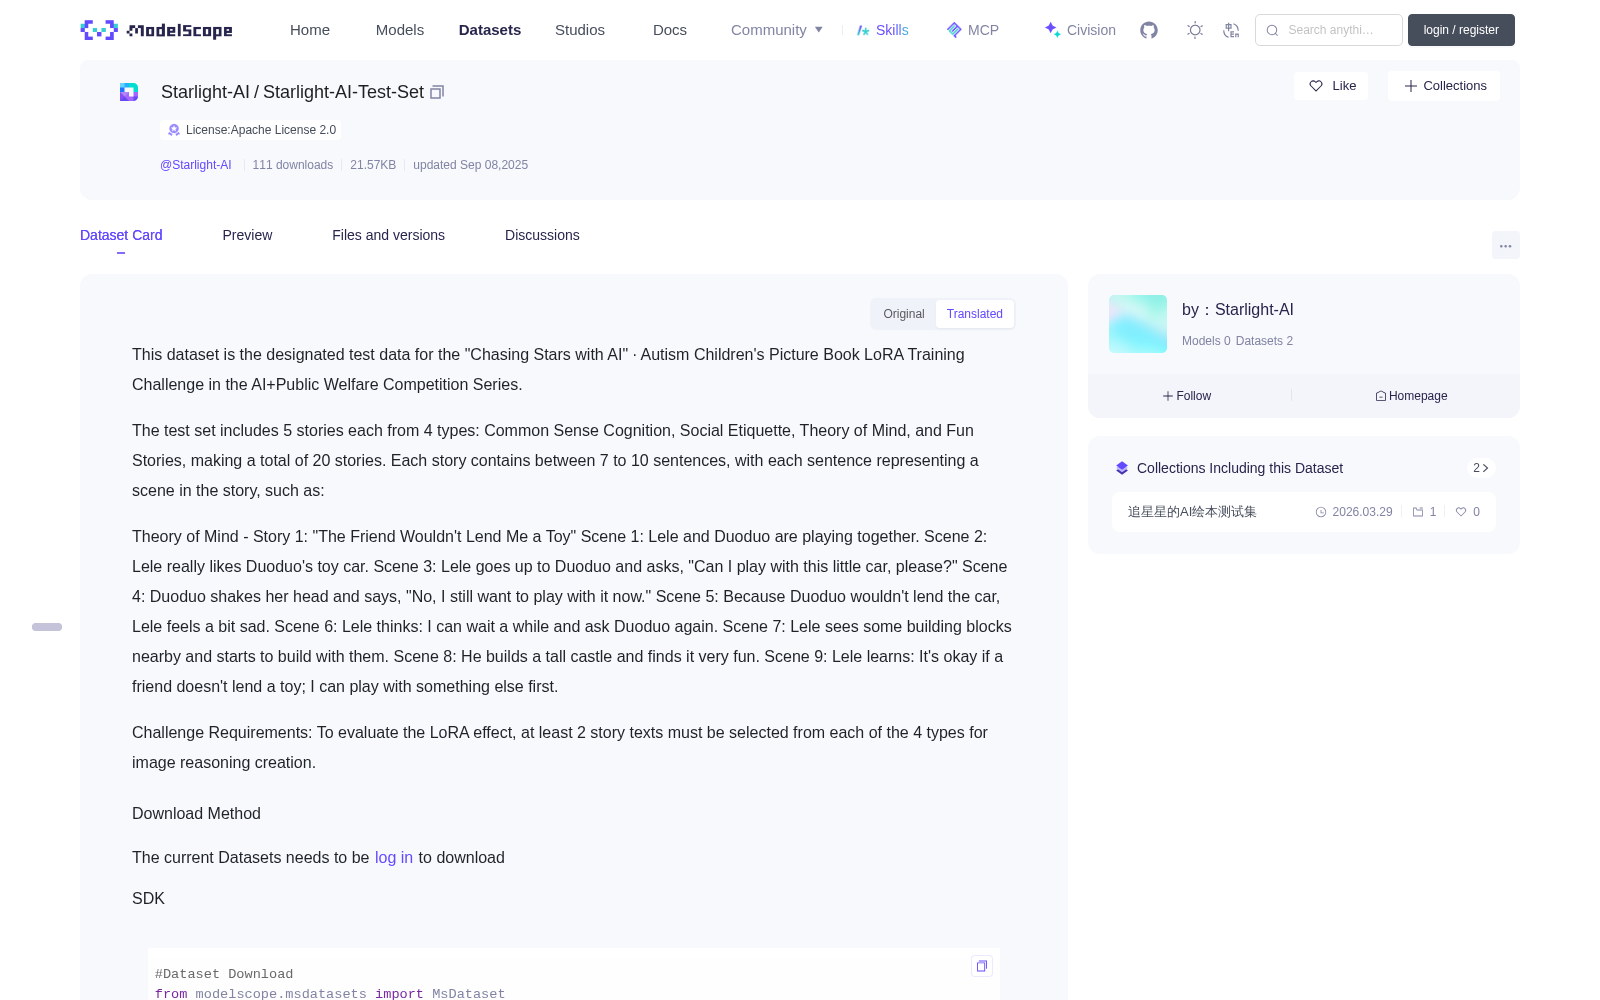This screenshot has height=1000, width=1600.
Task: Open the GitHub icon link
Action: tap(1149, 30)
